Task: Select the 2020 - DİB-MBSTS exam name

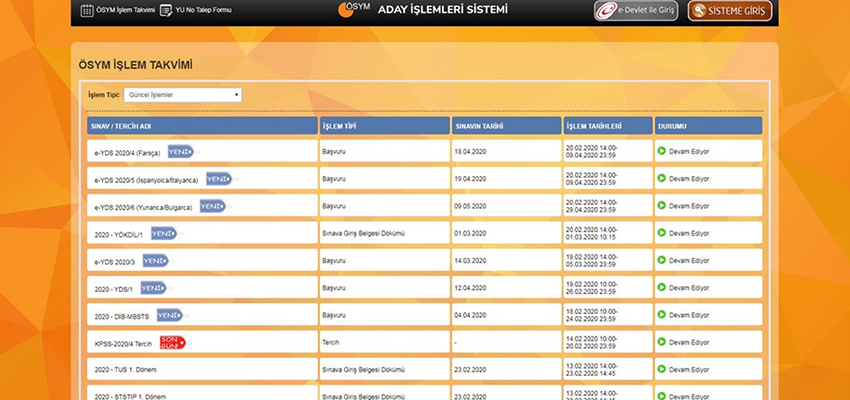Action: [x=121, y=317]
